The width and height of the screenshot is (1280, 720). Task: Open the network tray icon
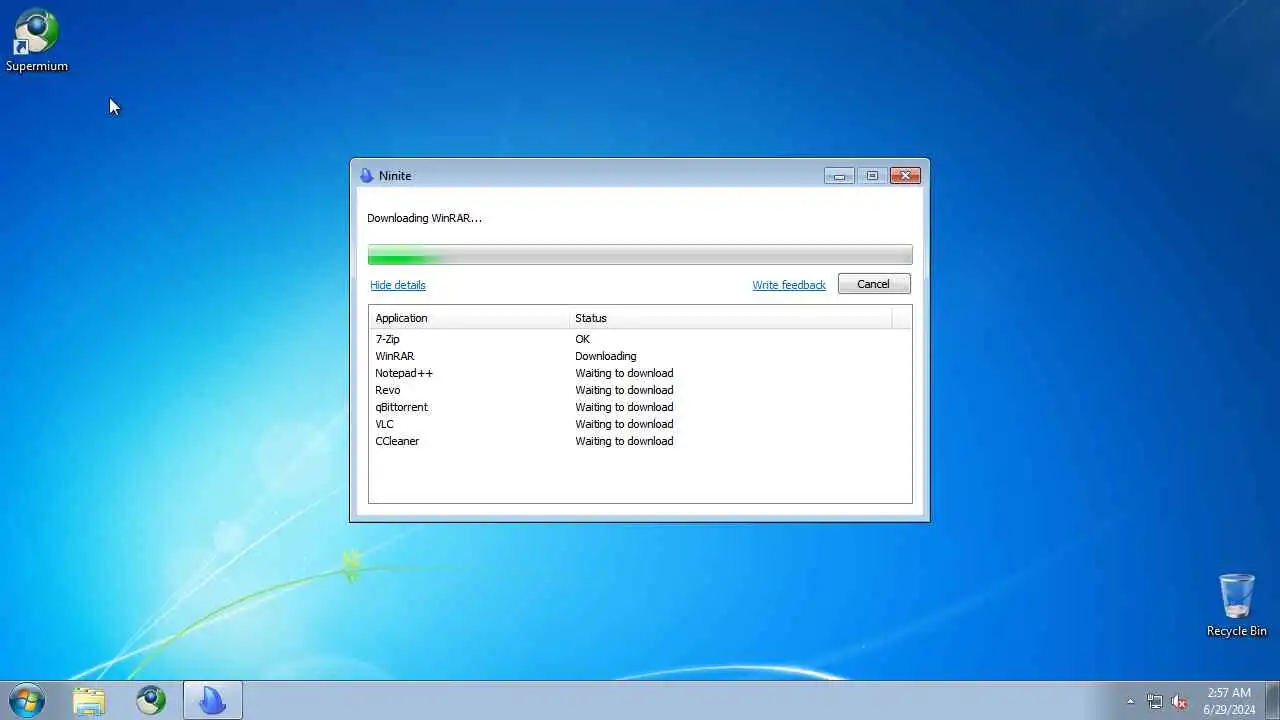point(1155,701)
